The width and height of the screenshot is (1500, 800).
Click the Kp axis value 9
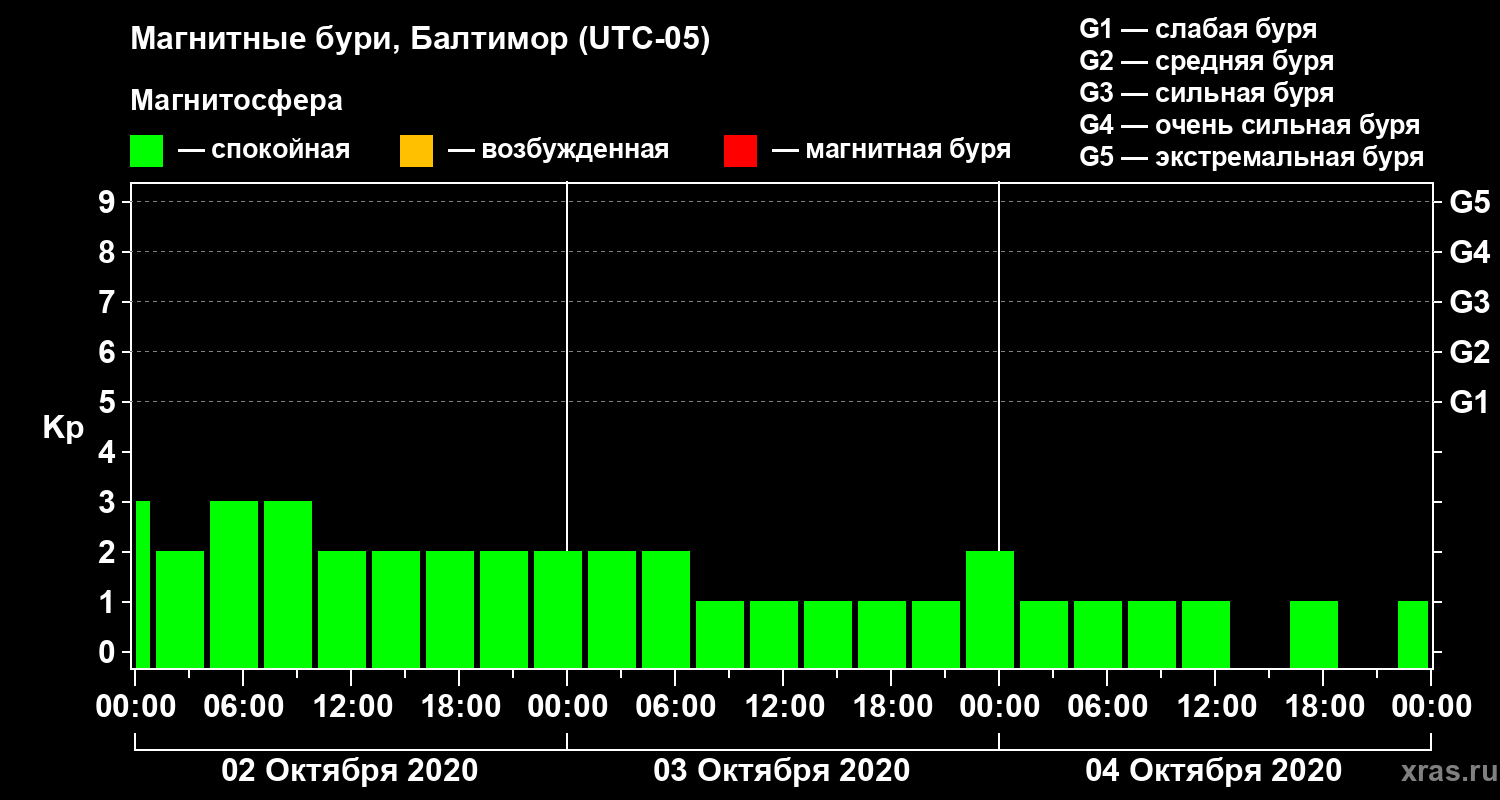point(109,203)
